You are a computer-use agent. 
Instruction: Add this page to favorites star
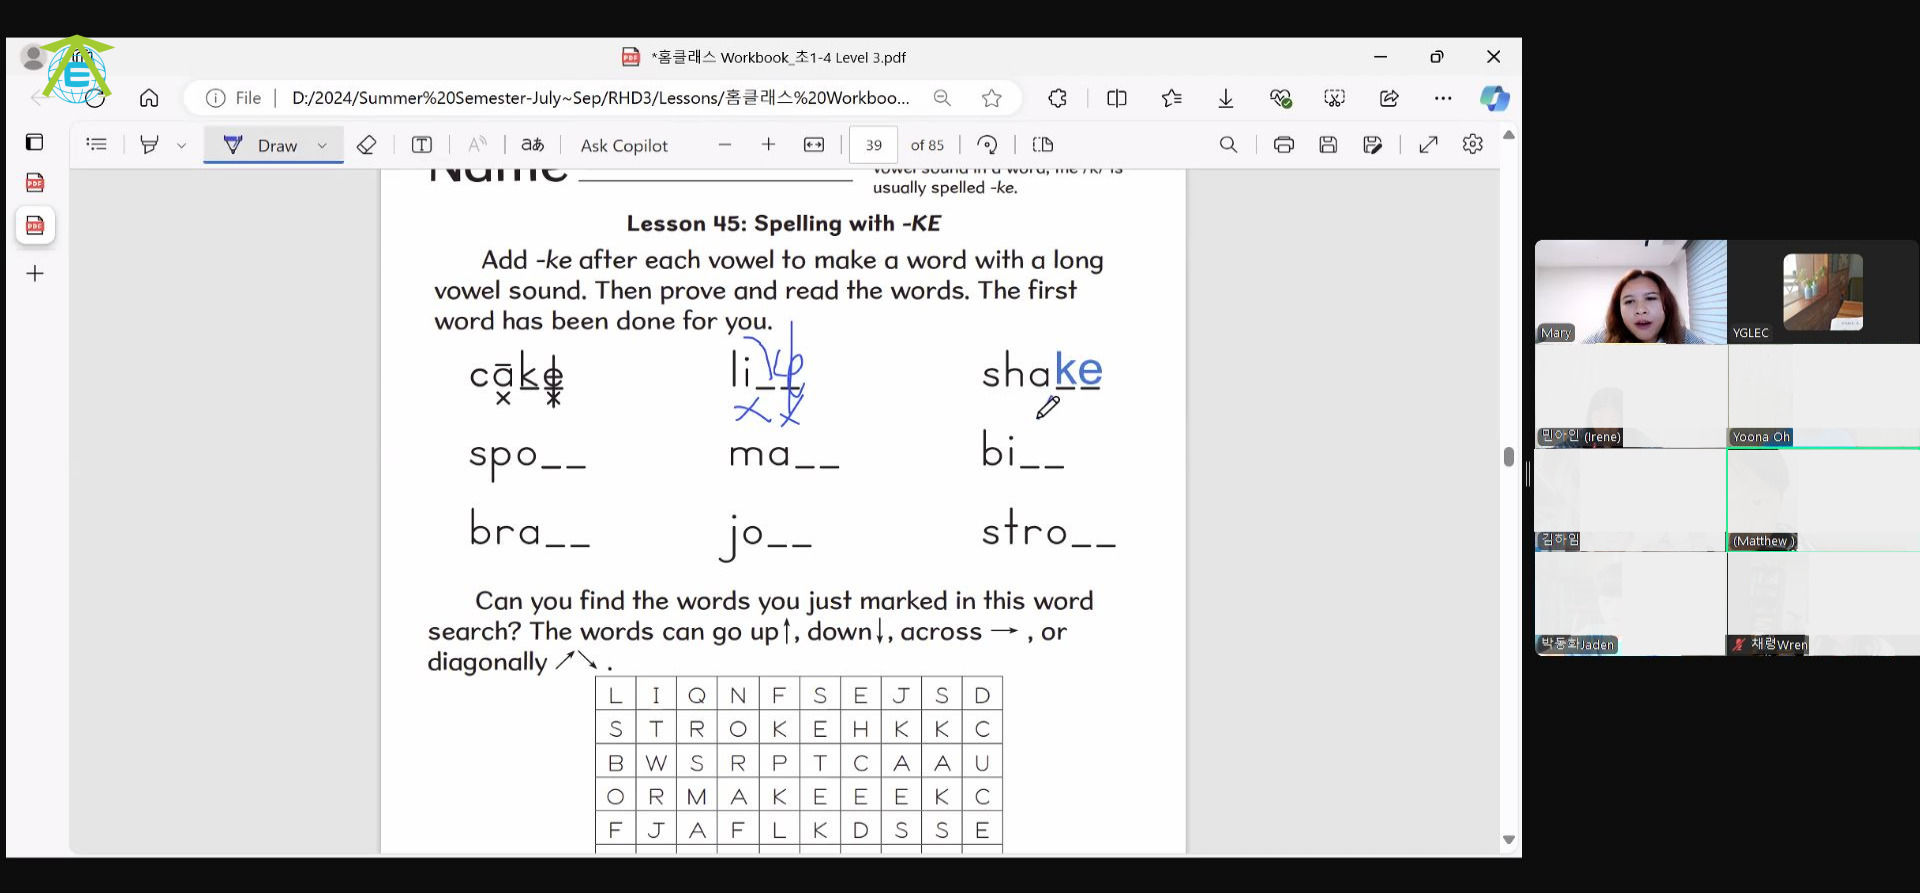(x=991, y=98)
